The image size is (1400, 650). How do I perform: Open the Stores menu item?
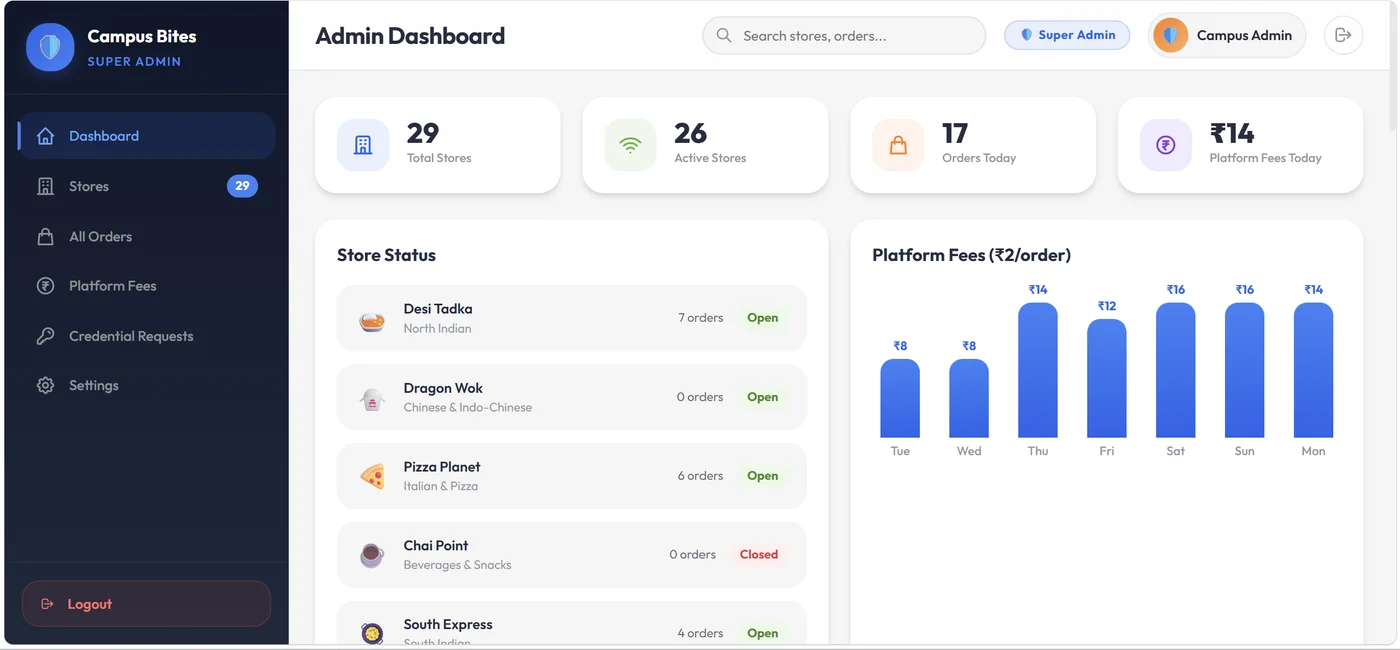pos(146,186)
